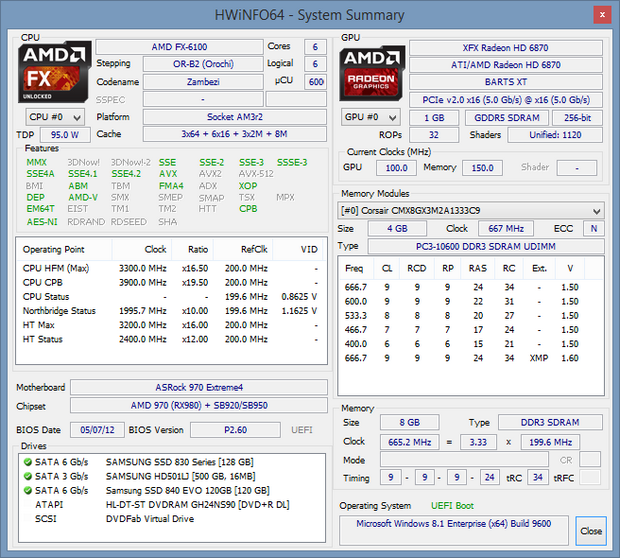Select the SAMSUNG SSD 830 Series drive entry

[x=172, y=462]
